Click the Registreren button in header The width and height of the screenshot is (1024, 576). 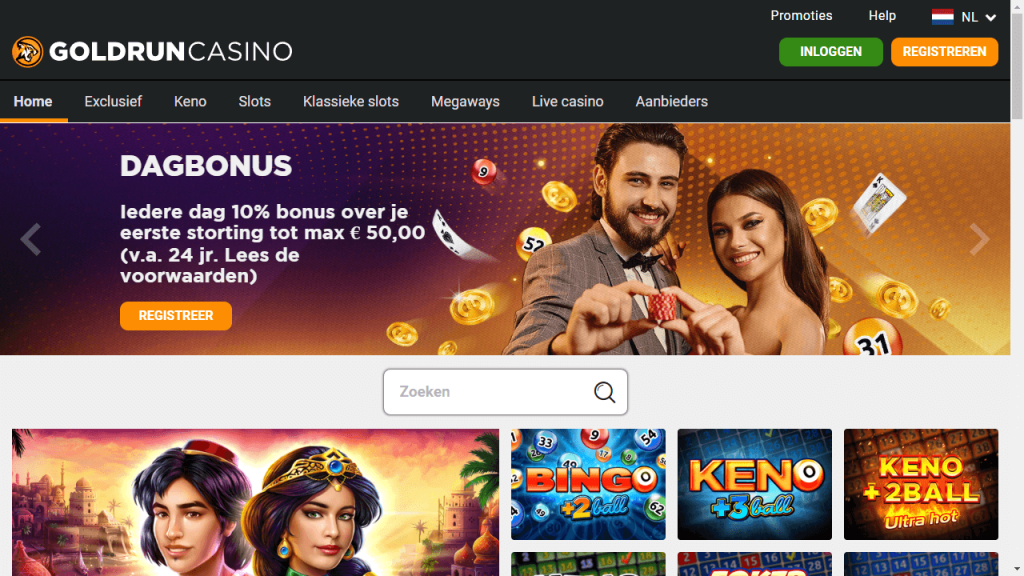[x=944, y=52]
